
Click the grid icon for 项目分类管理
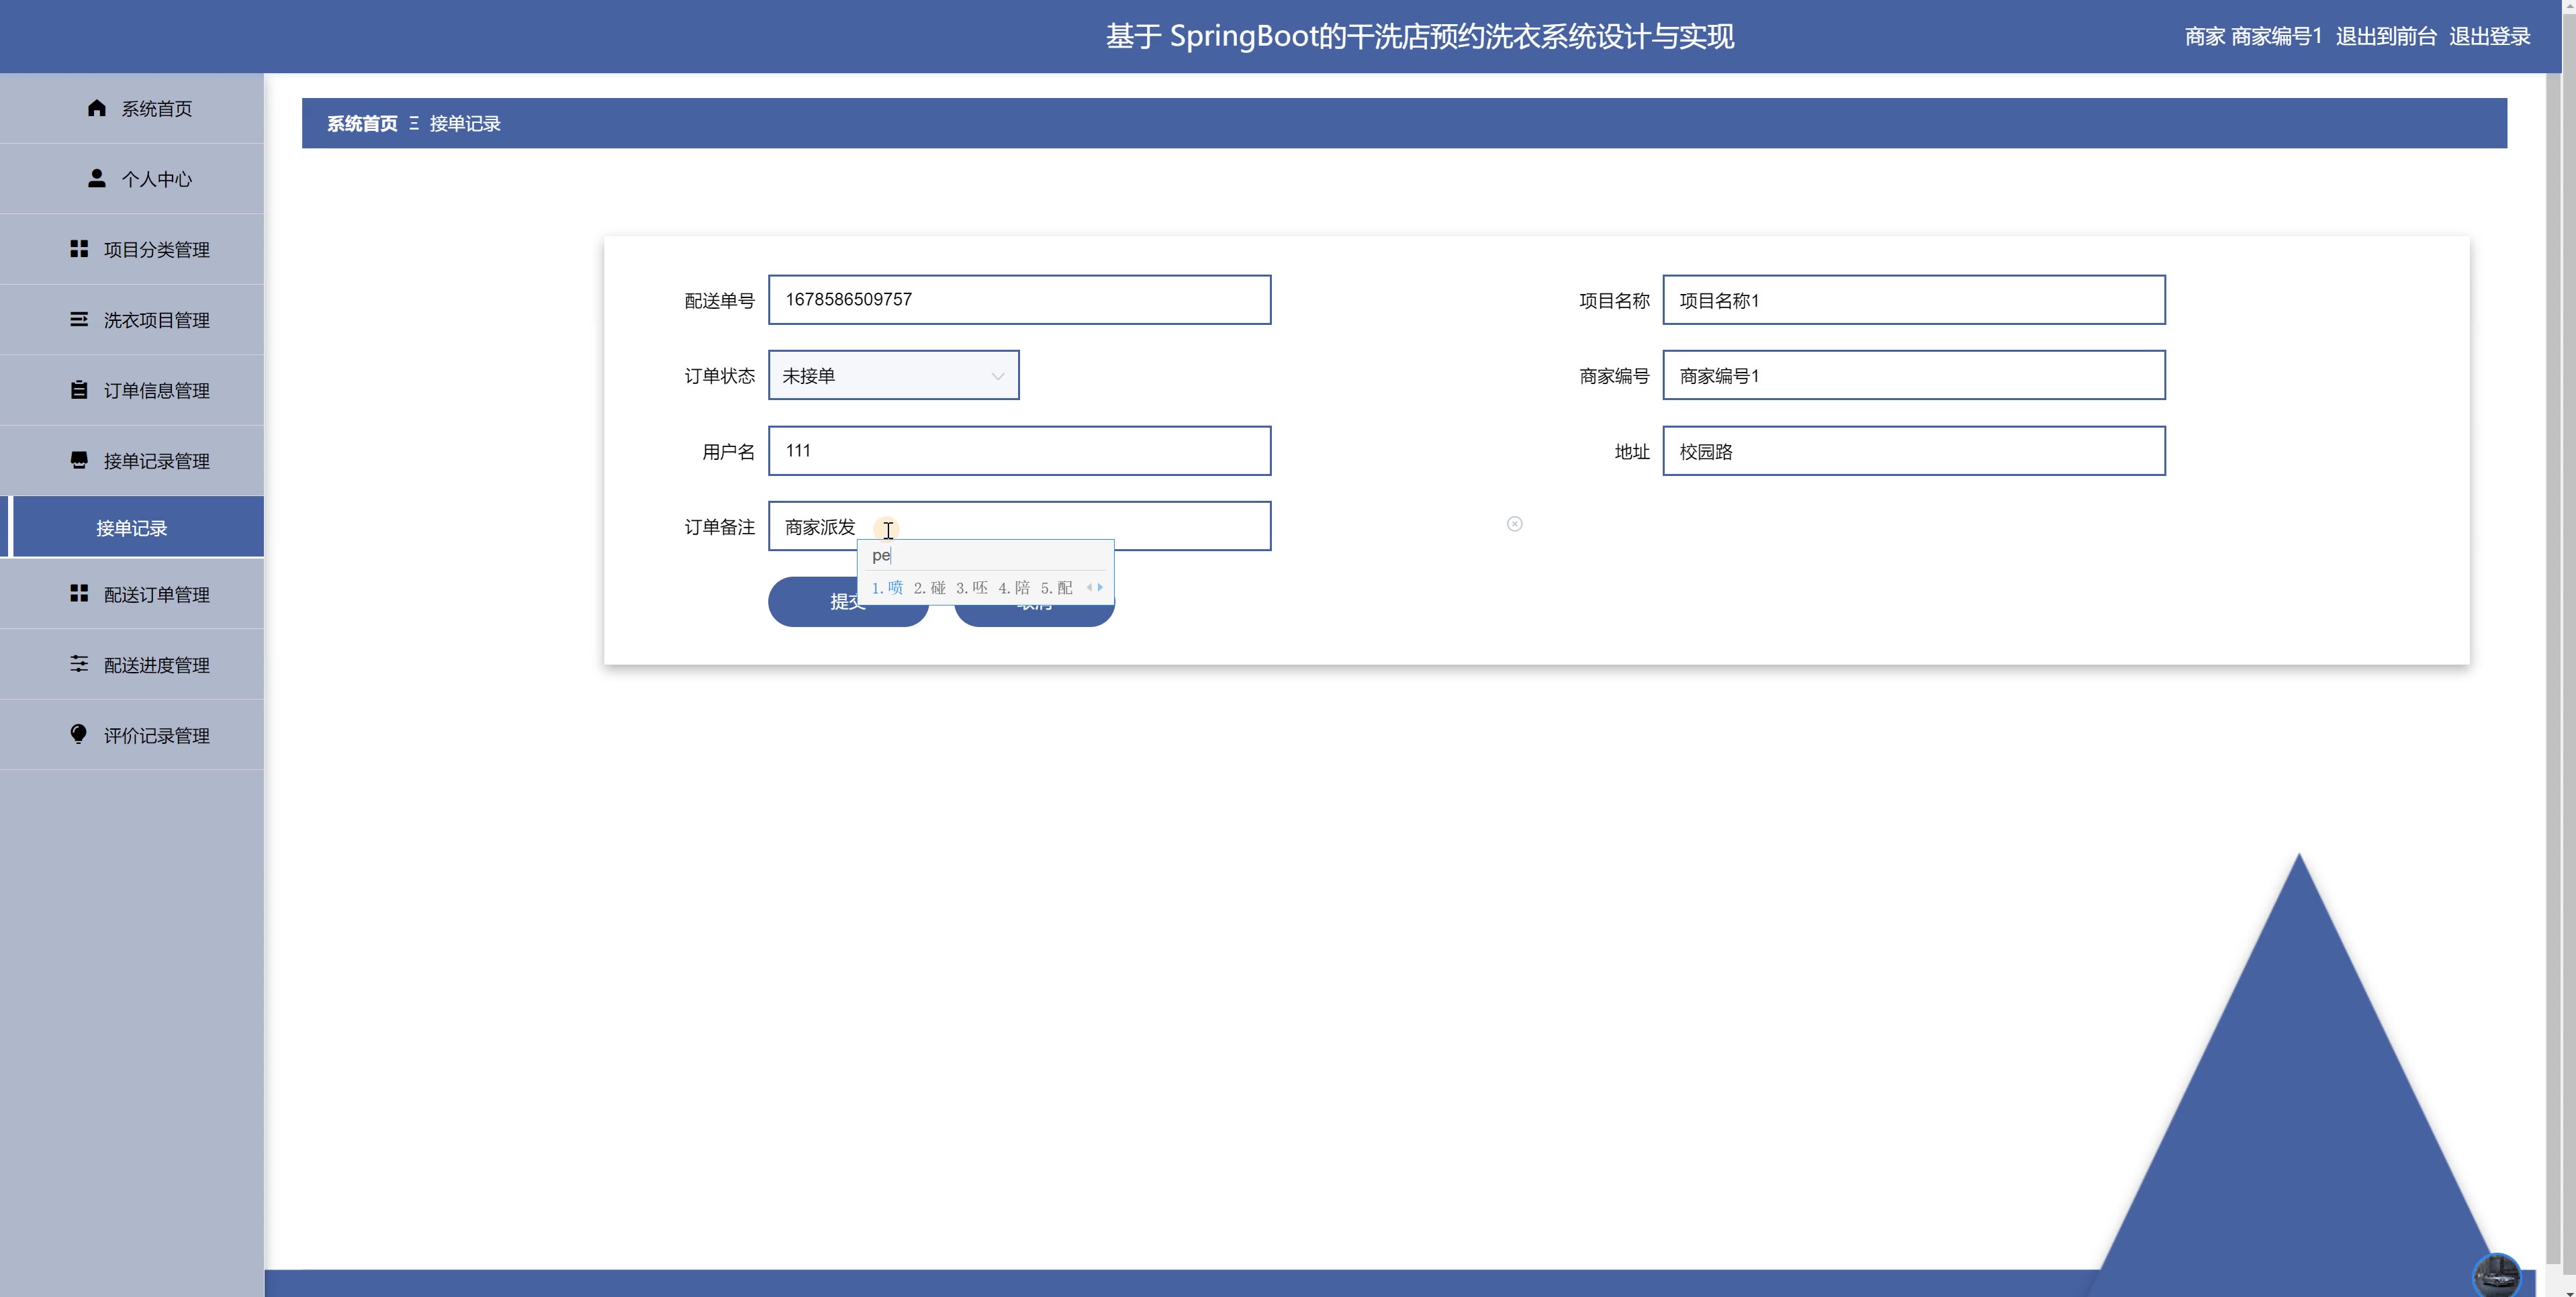(x=79, y=249)
